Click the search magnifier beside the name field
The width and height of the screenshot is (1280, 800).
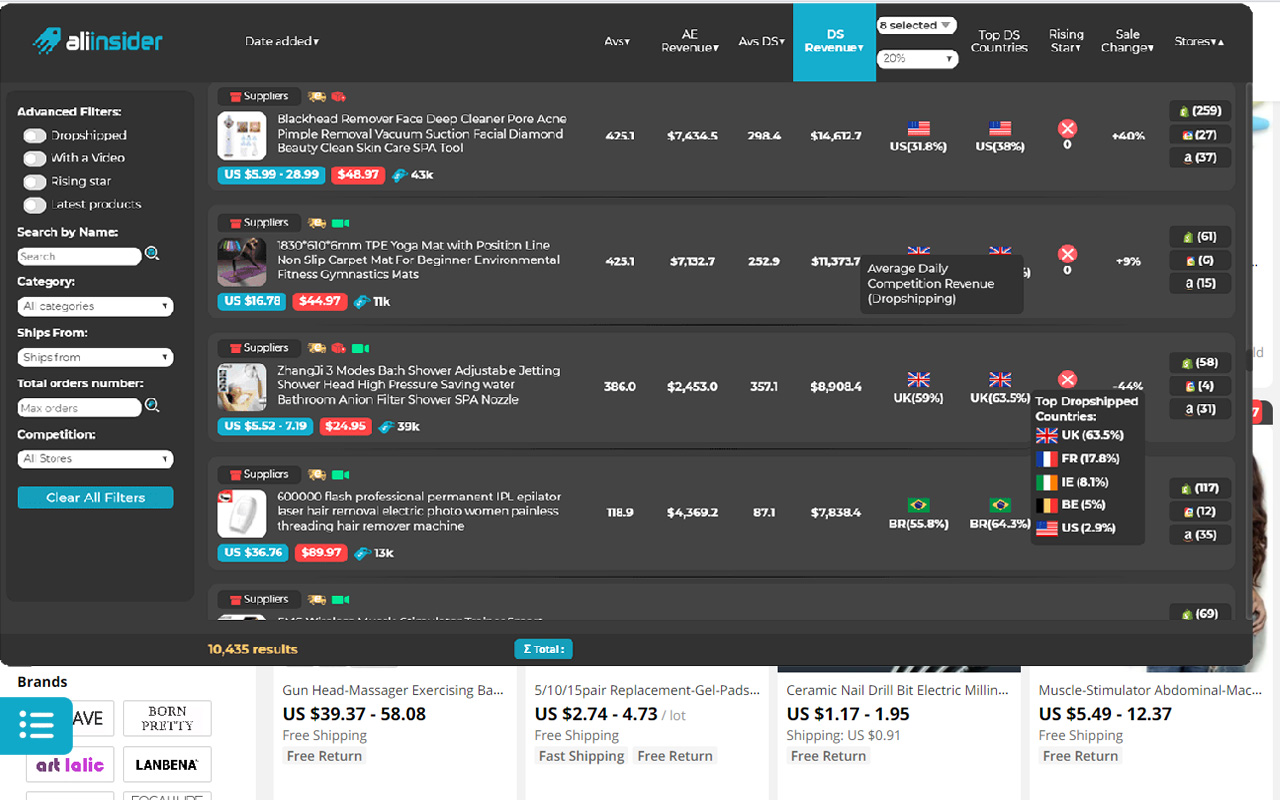(152, 254)
